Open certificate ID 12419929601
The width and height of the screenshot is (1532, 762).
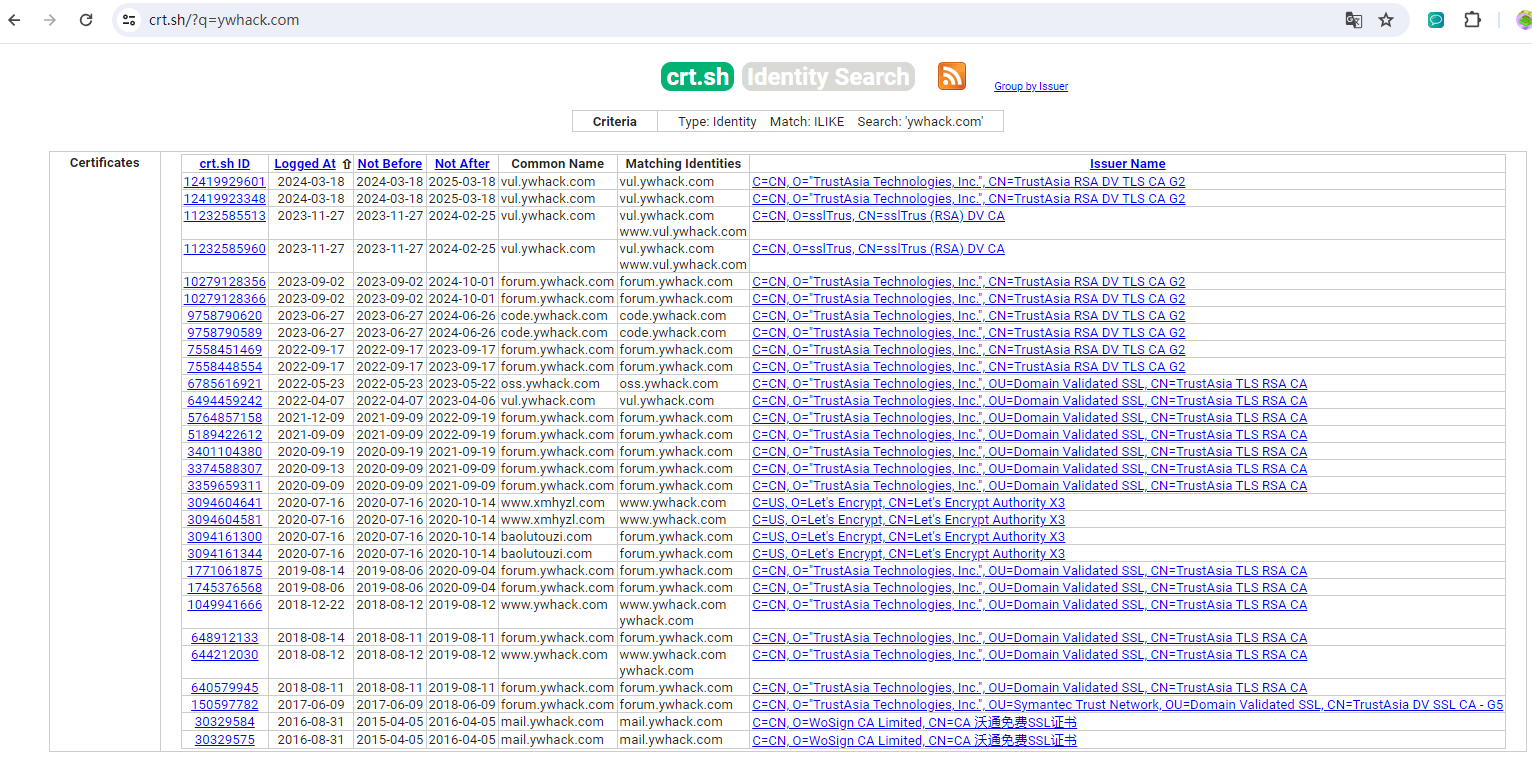coord(224,182)
